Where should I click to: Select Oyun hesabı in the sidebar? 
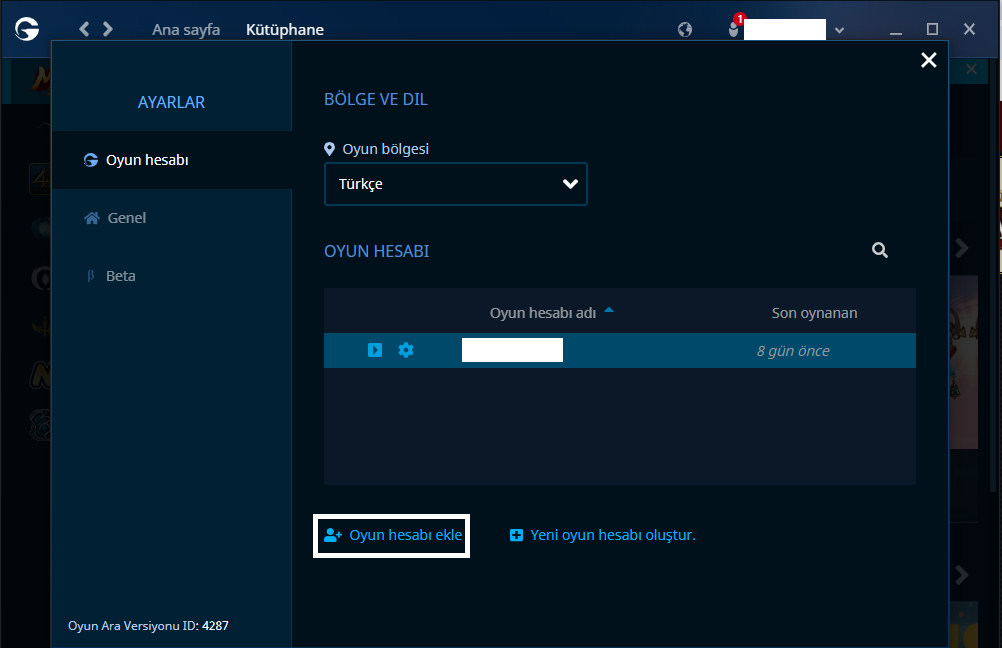click(172, 160)
